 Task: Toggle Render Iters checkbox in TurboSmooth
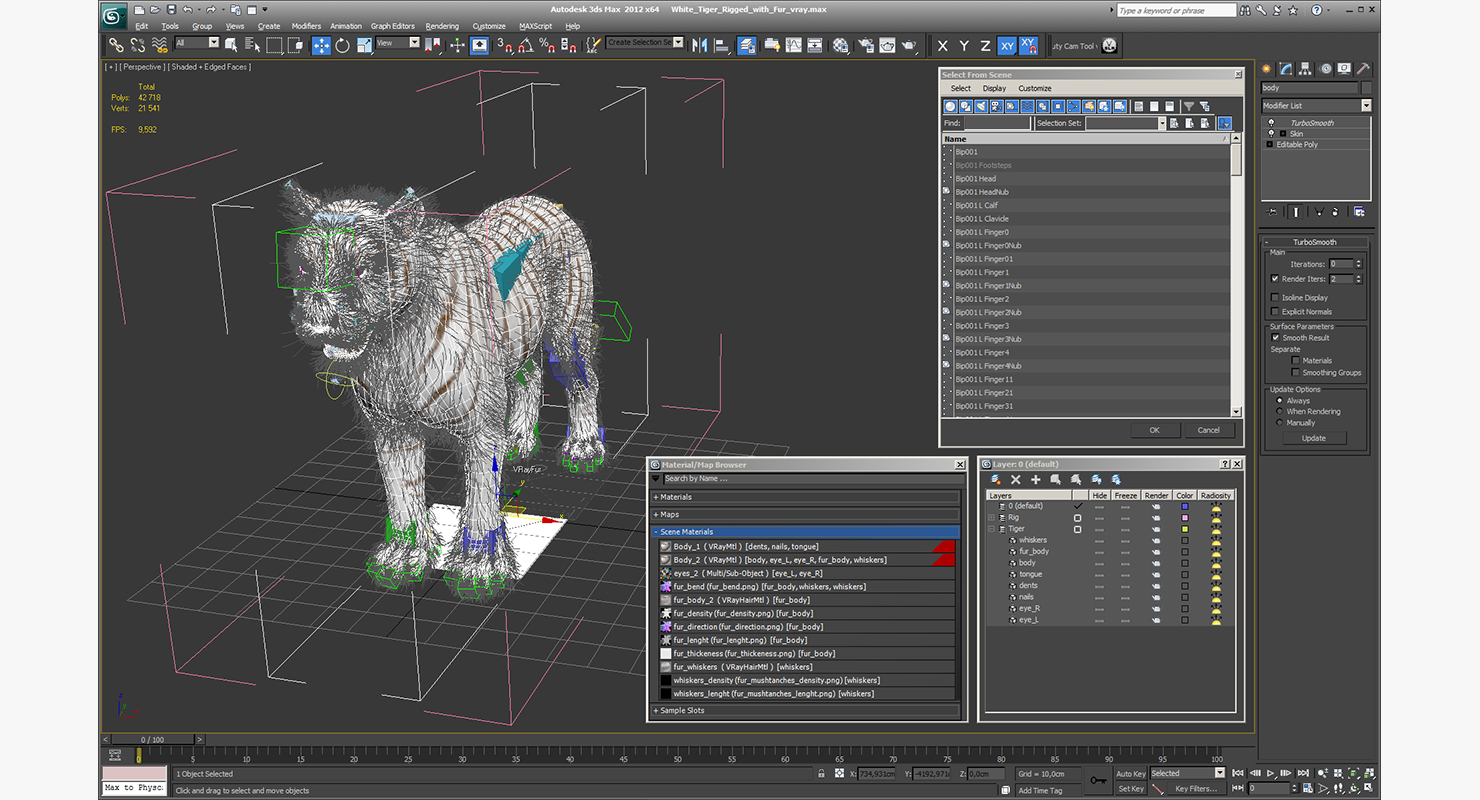tap(1275, 279)
